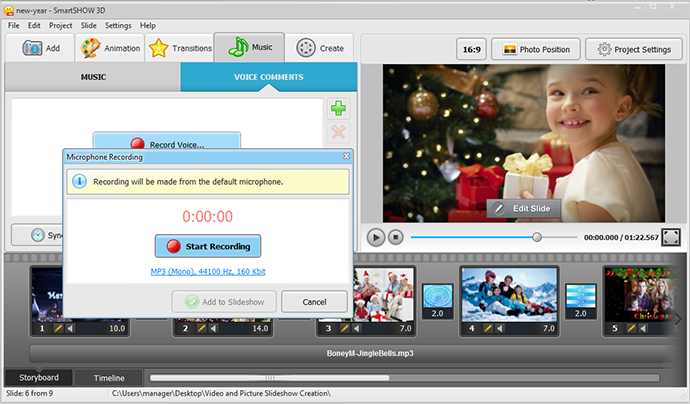Open the Help menu
Image resolution: width=690 pixels, height=404 pixels.
pos(147,26)
